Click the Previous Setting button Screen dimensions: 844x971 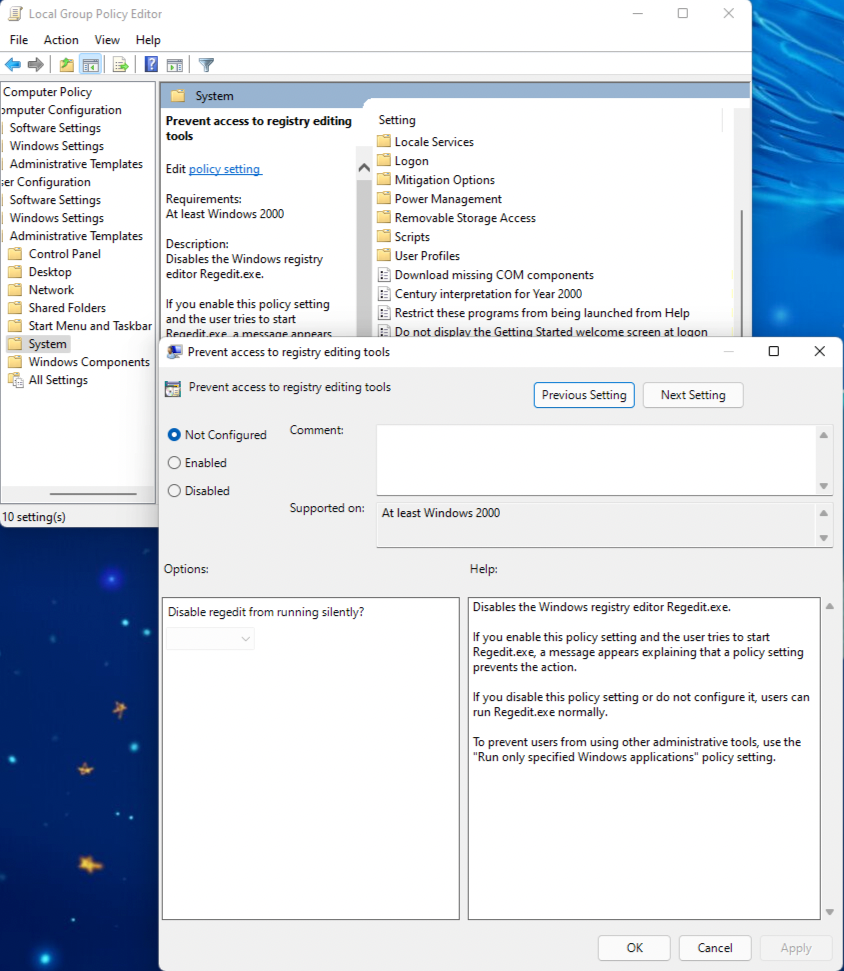pyautogui.click(x=584, y=395)
